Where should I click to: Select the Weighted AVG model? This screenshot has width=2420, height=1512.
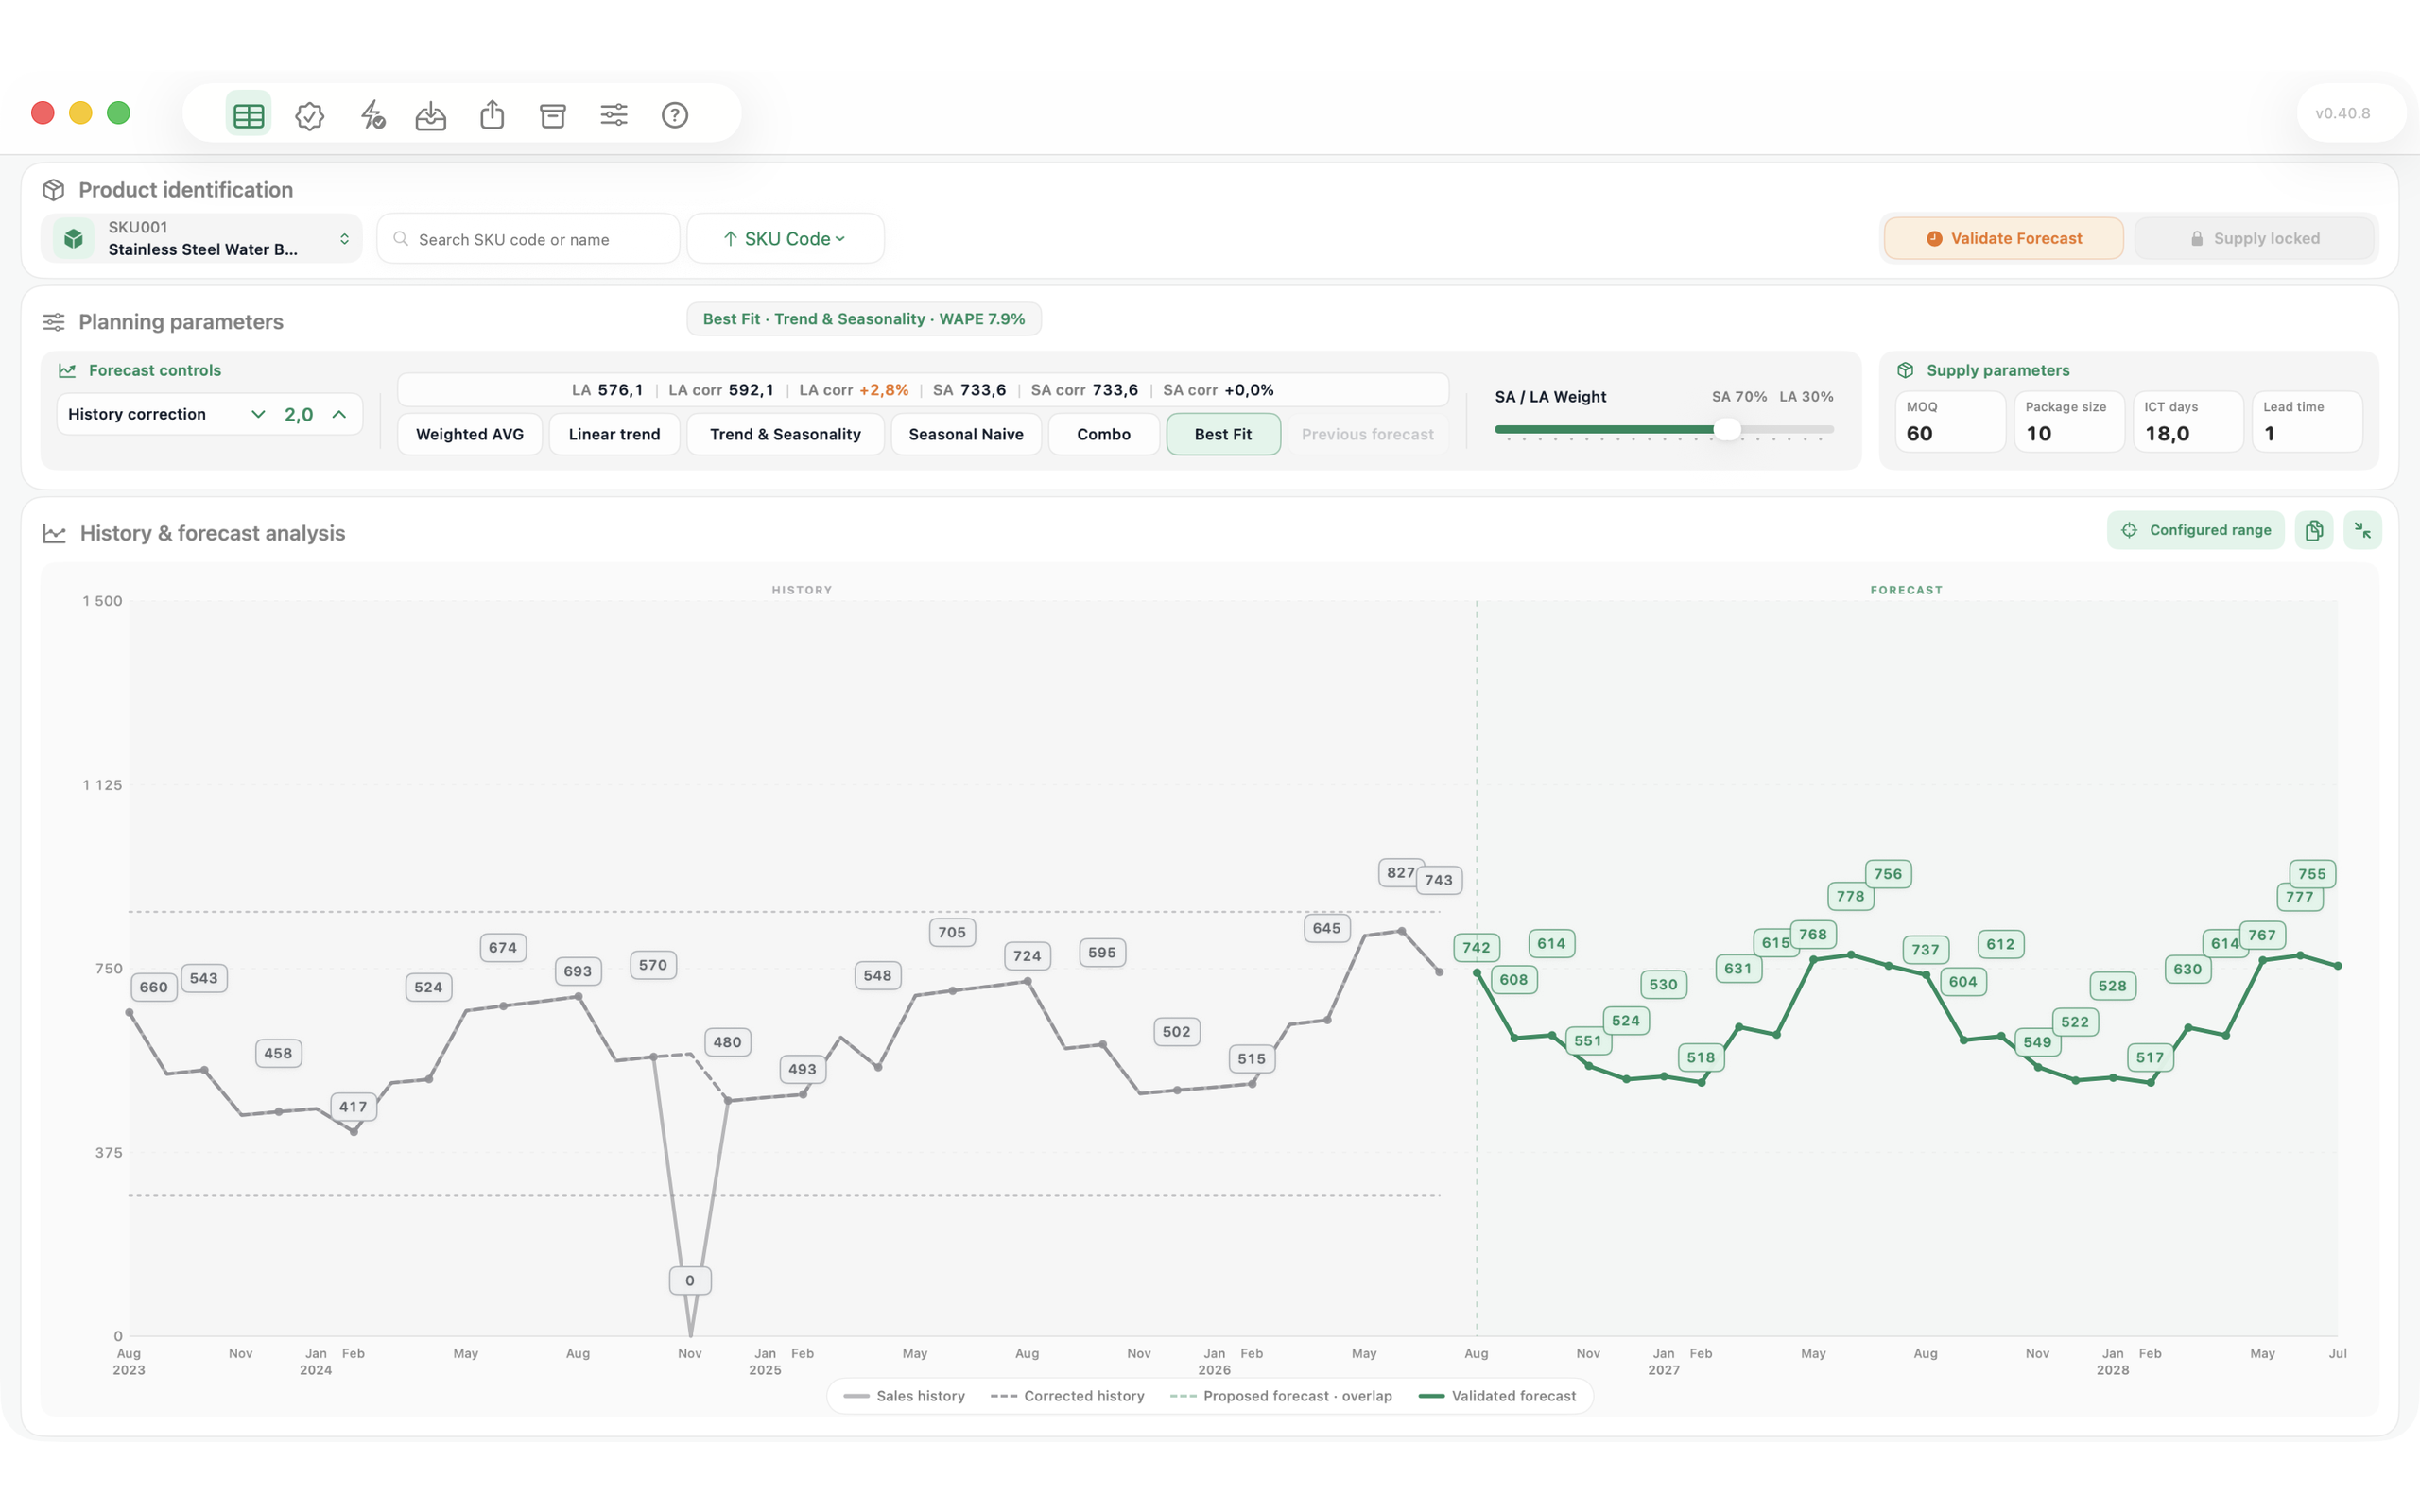[x=470, y=434]
